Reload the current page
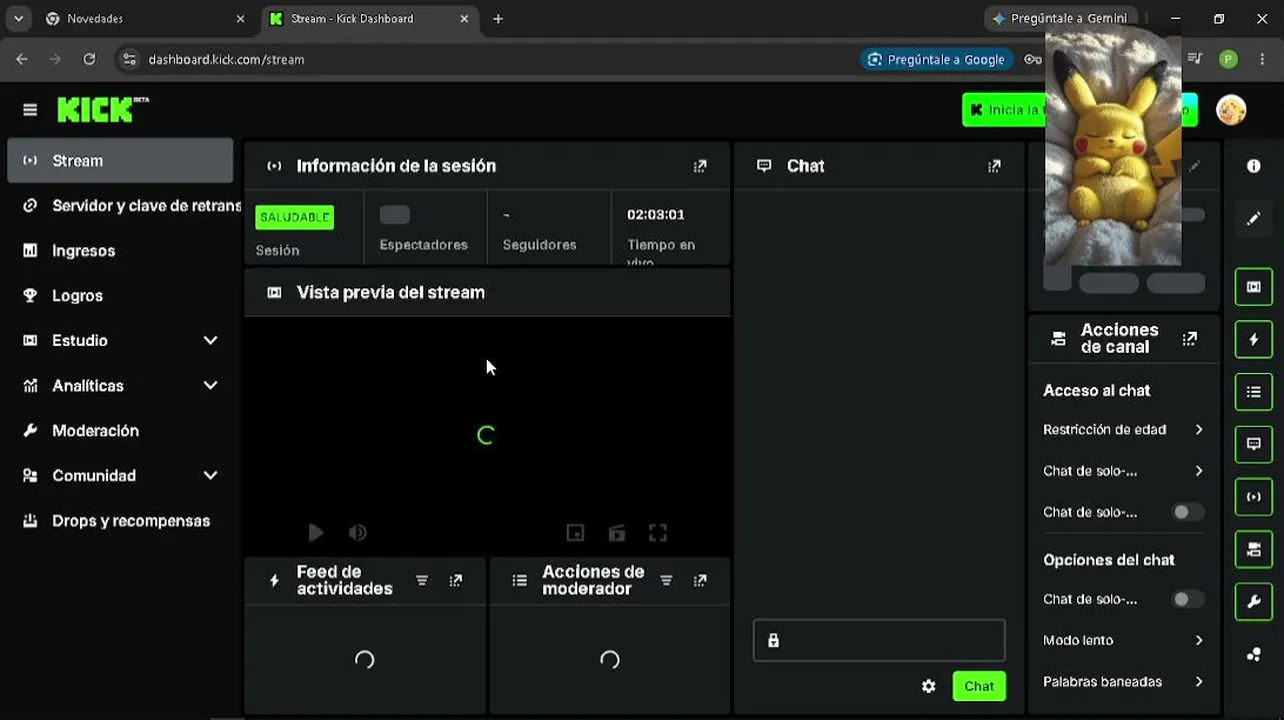1284x720 pixels. tap(89, 59)
